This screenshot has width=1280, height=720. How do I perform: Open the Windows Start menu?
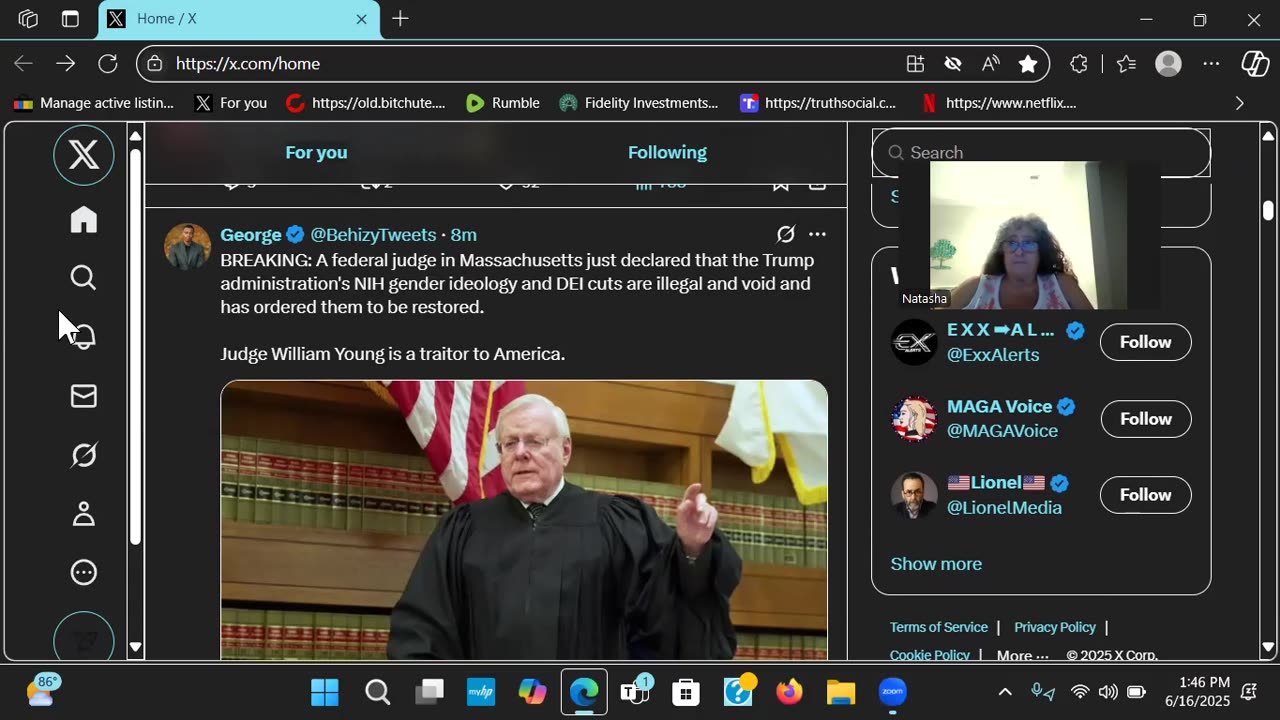pyautogui.click(x=325, y=692)
